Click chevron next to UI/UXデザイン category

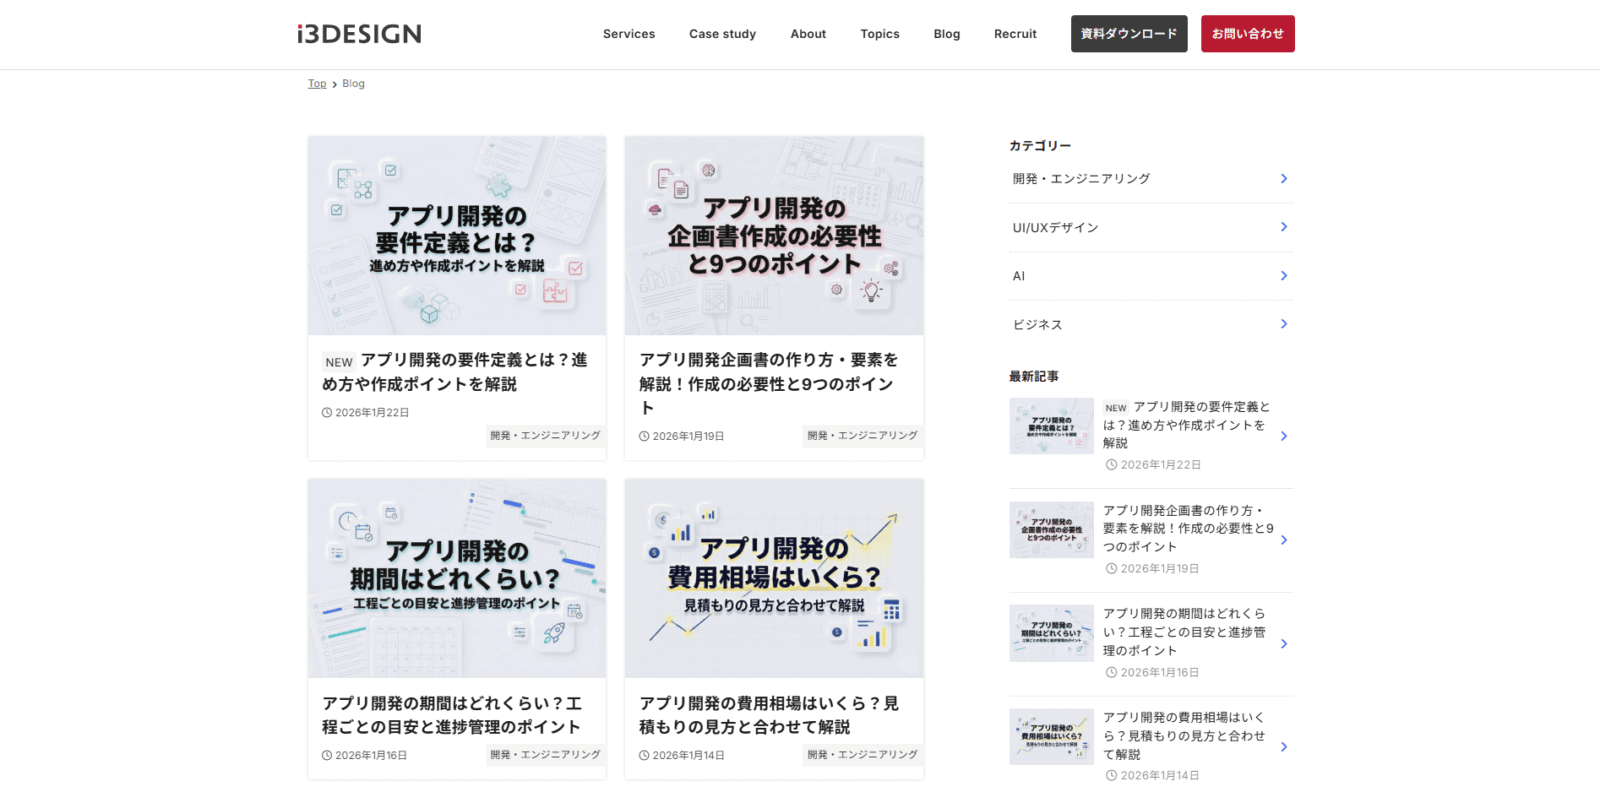[x=1284, y=227]
